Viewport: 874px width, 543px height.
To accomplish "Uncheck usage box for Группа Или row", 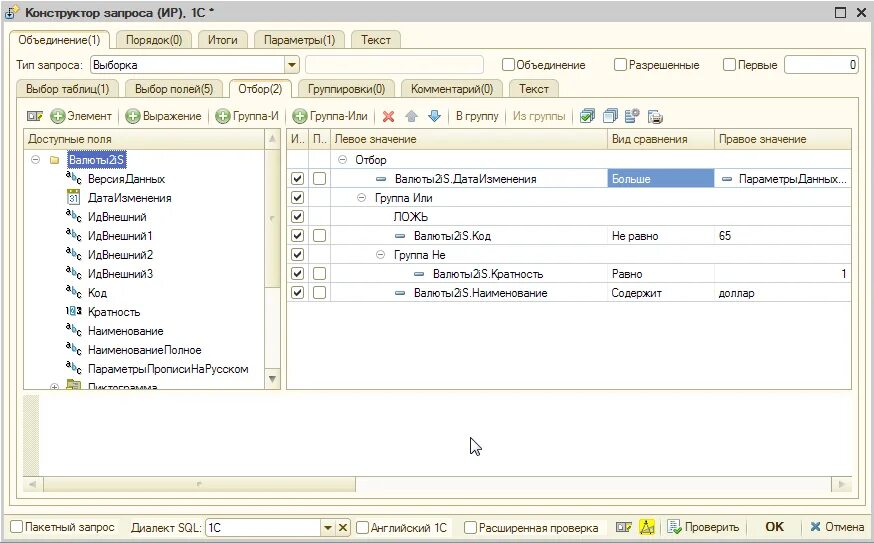I will 298,197.
